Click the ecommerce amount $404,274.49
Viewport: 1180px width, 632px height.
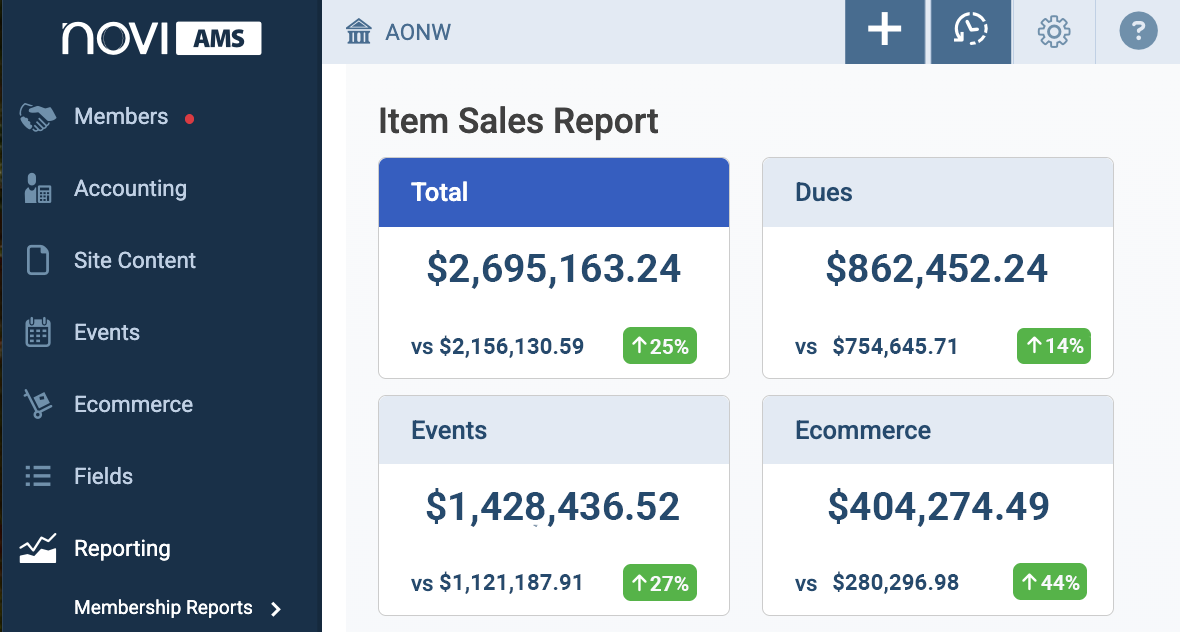coord(938,506)
